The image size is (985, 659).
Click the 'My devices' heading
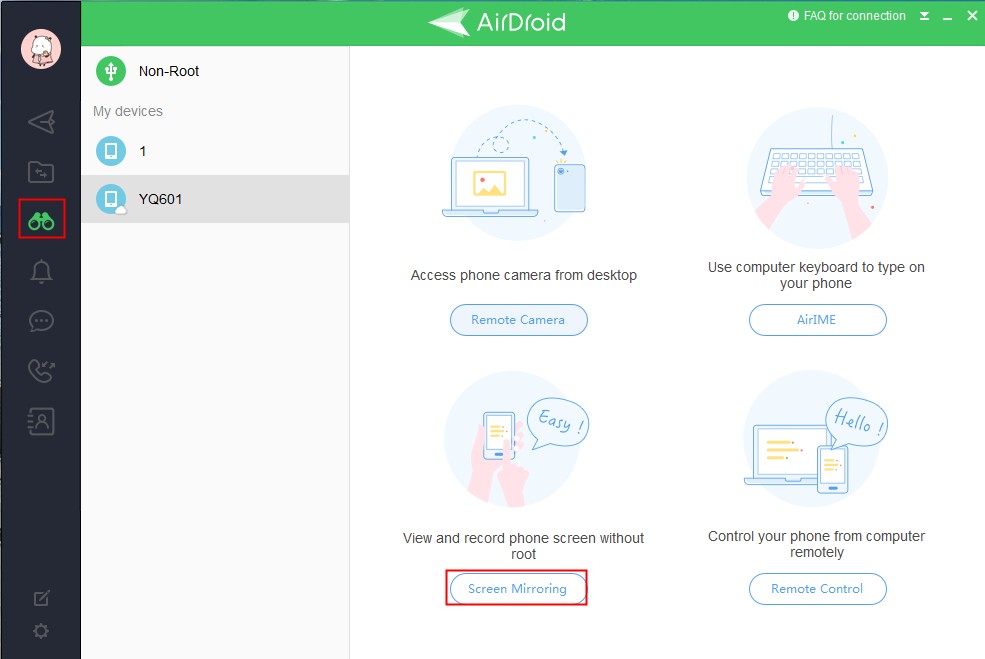[x=128, y=111]
